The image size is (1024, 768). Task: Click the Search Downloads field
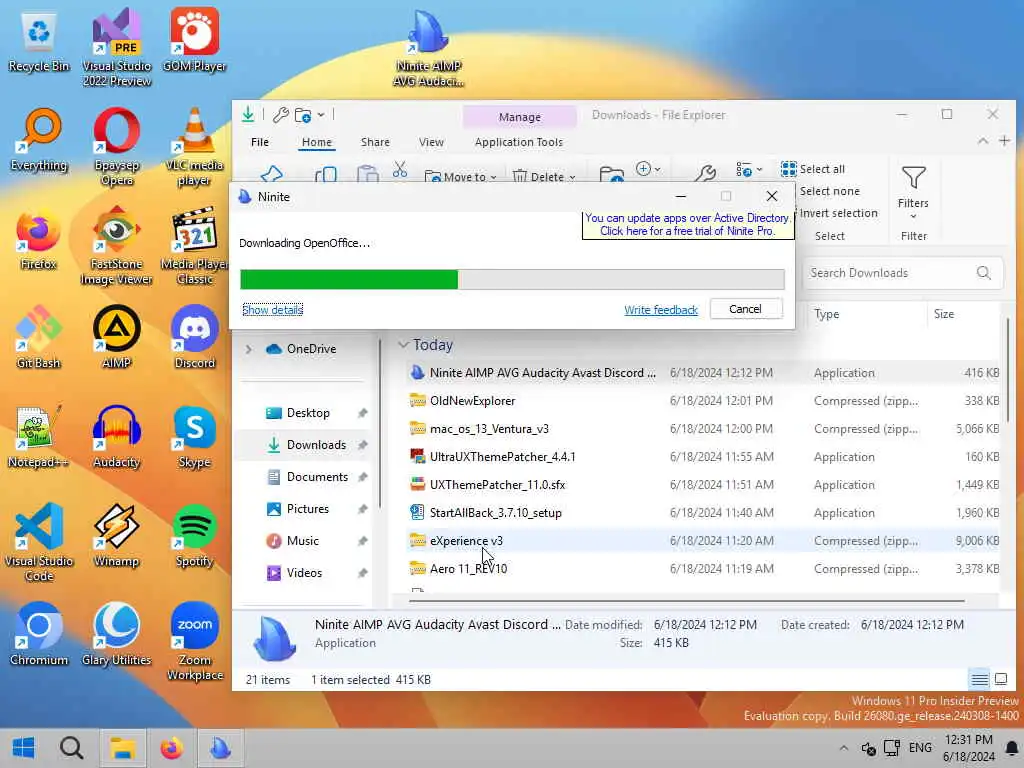pyautogui.click(x=901, y=273)
